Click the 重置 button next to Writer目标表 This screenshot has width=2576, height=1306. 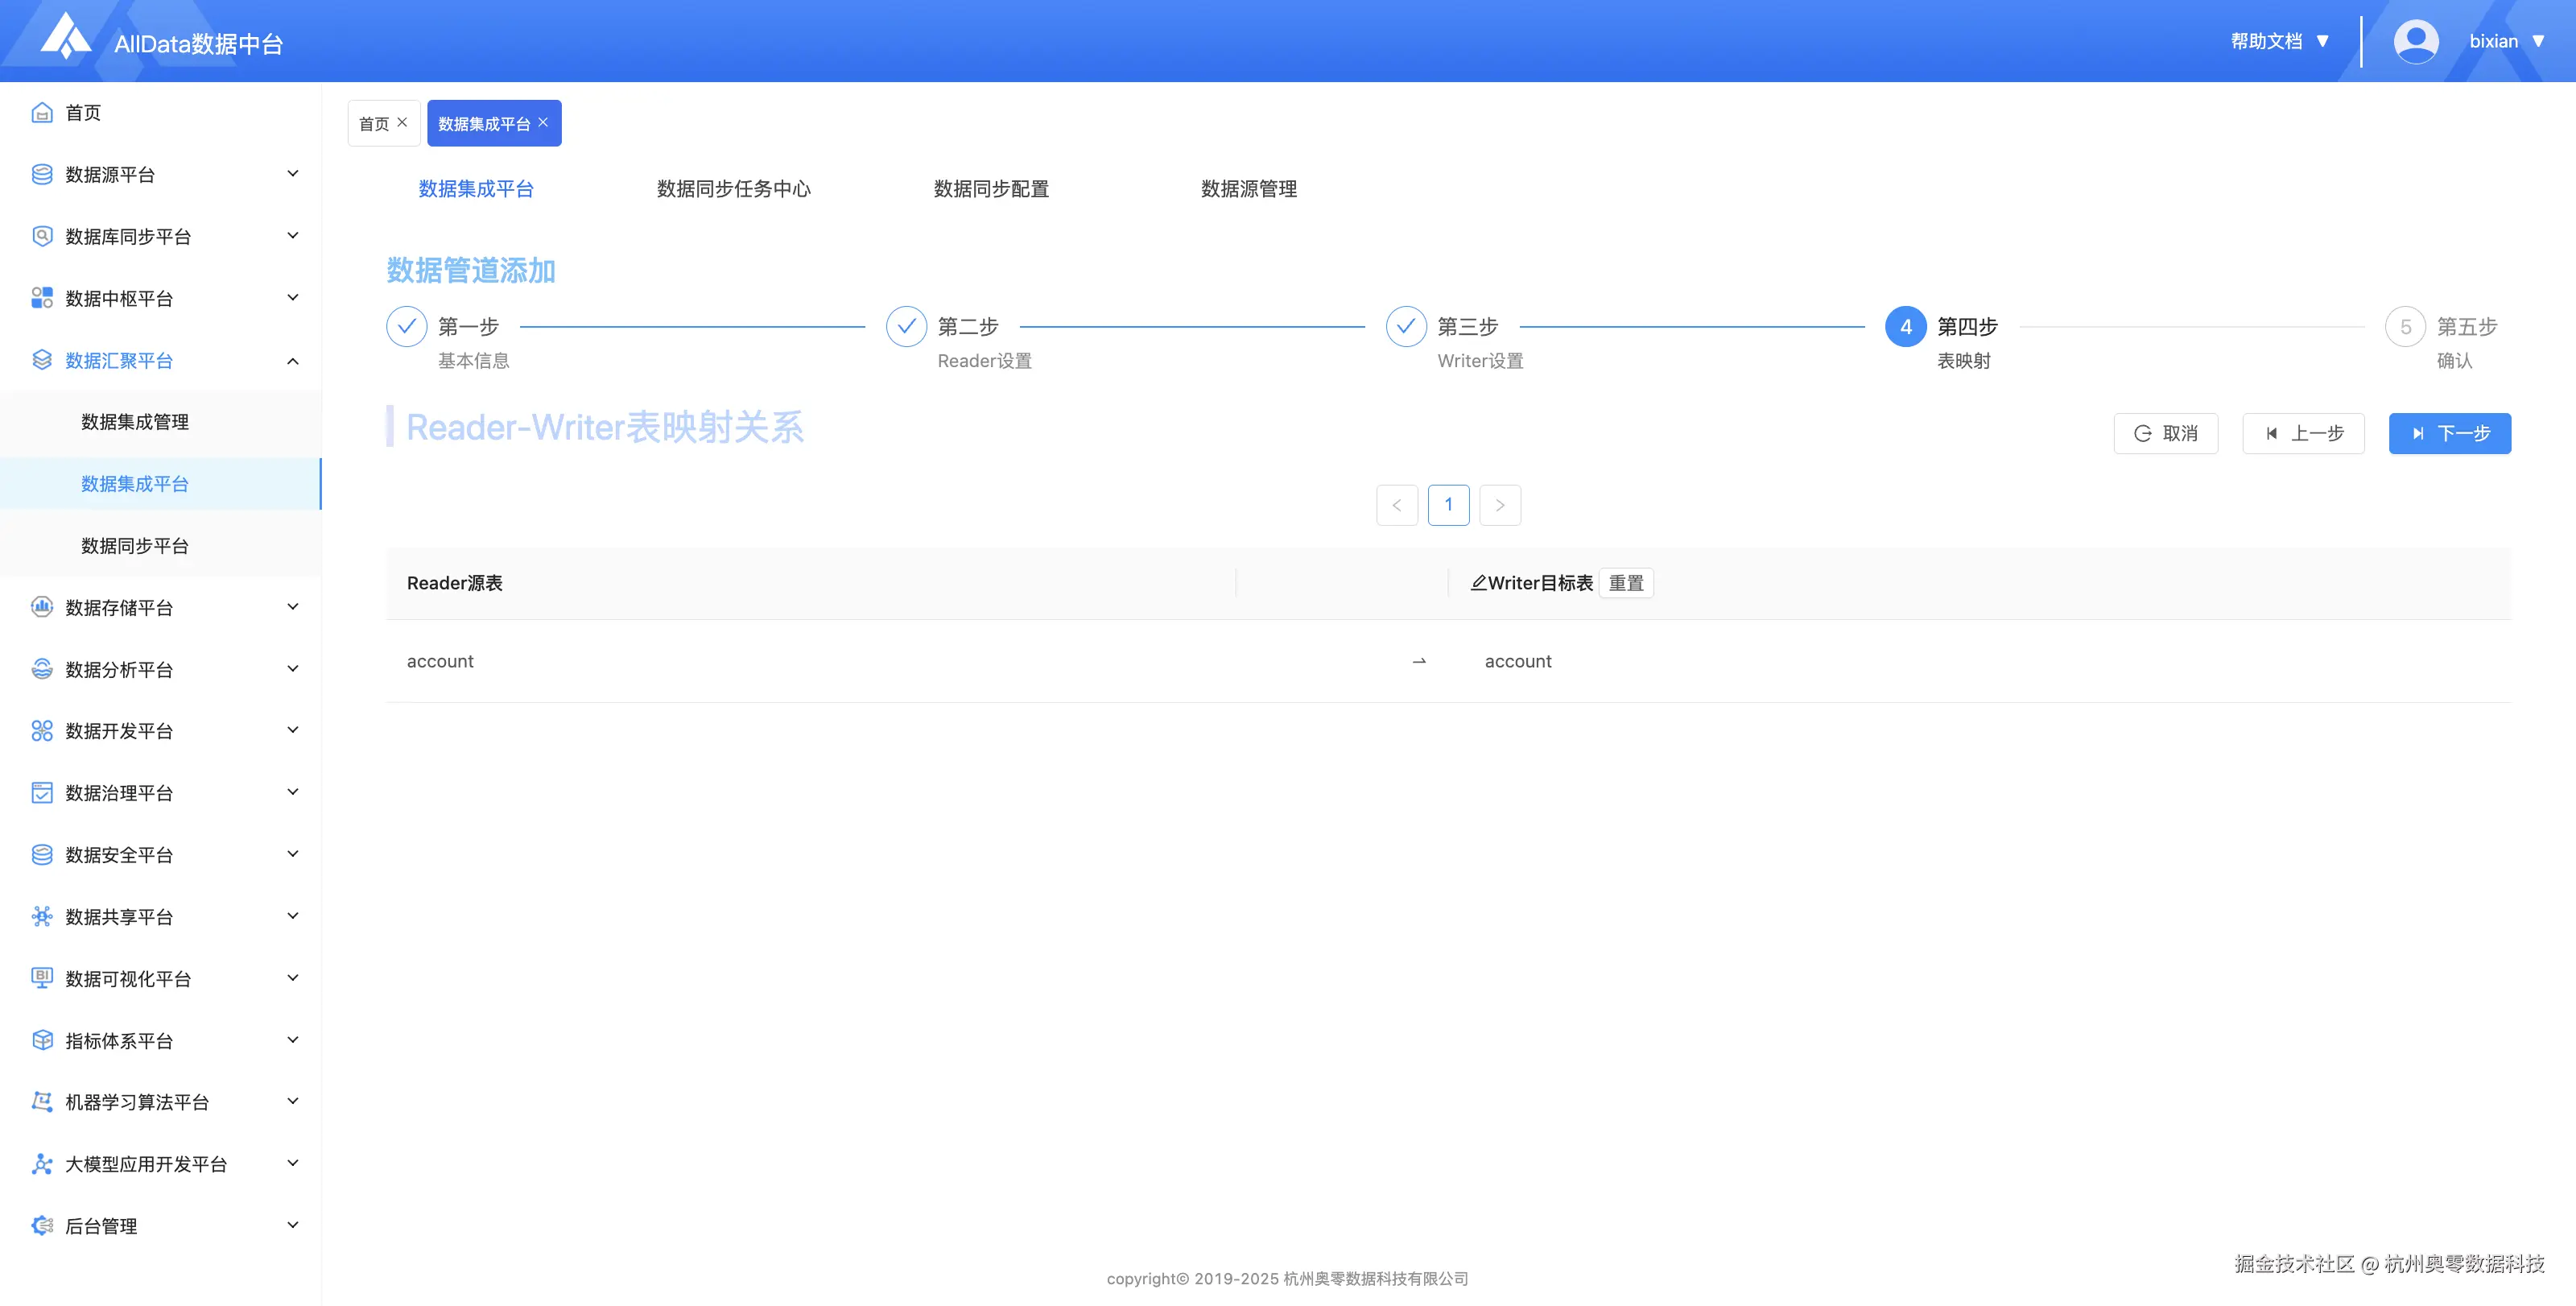[1626, 582]
